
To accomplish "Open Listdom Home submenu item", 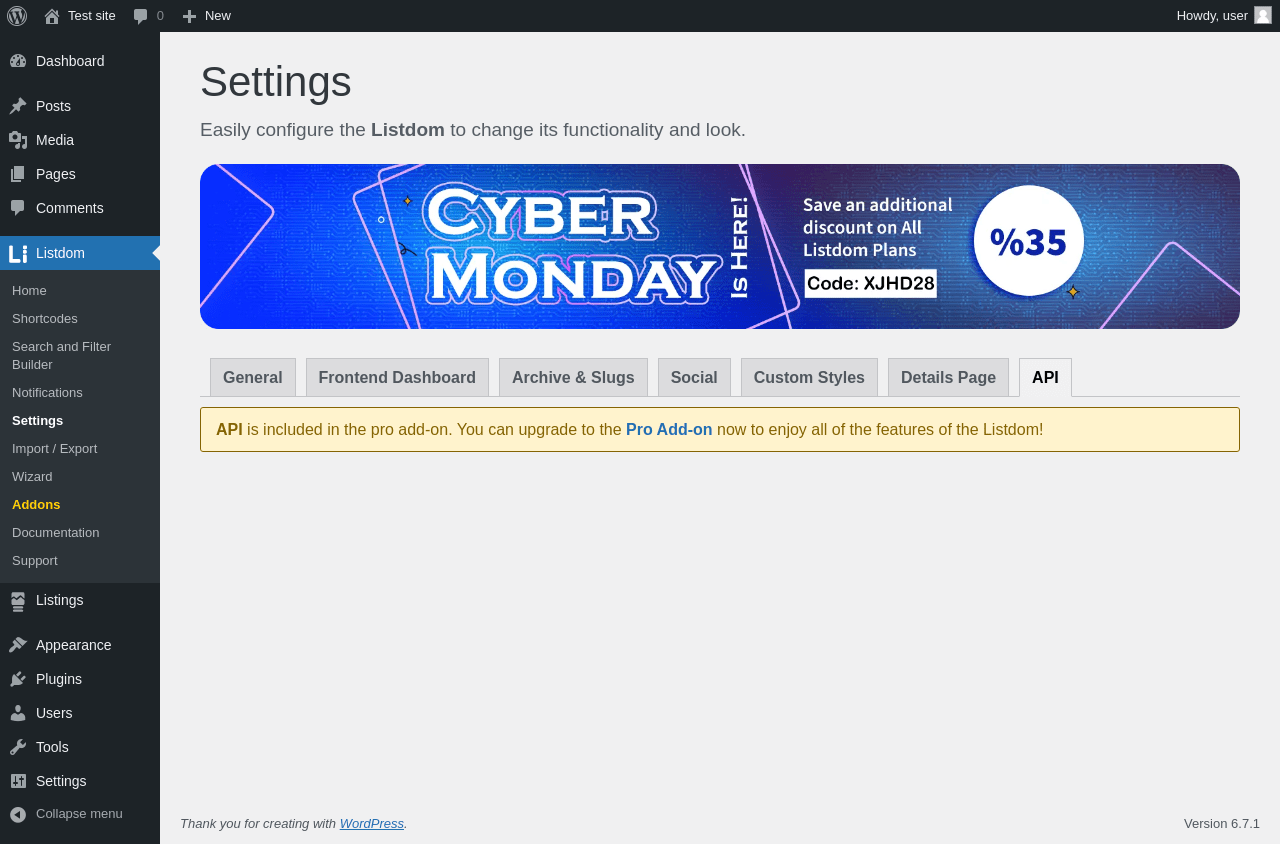I will coord(29,290).
